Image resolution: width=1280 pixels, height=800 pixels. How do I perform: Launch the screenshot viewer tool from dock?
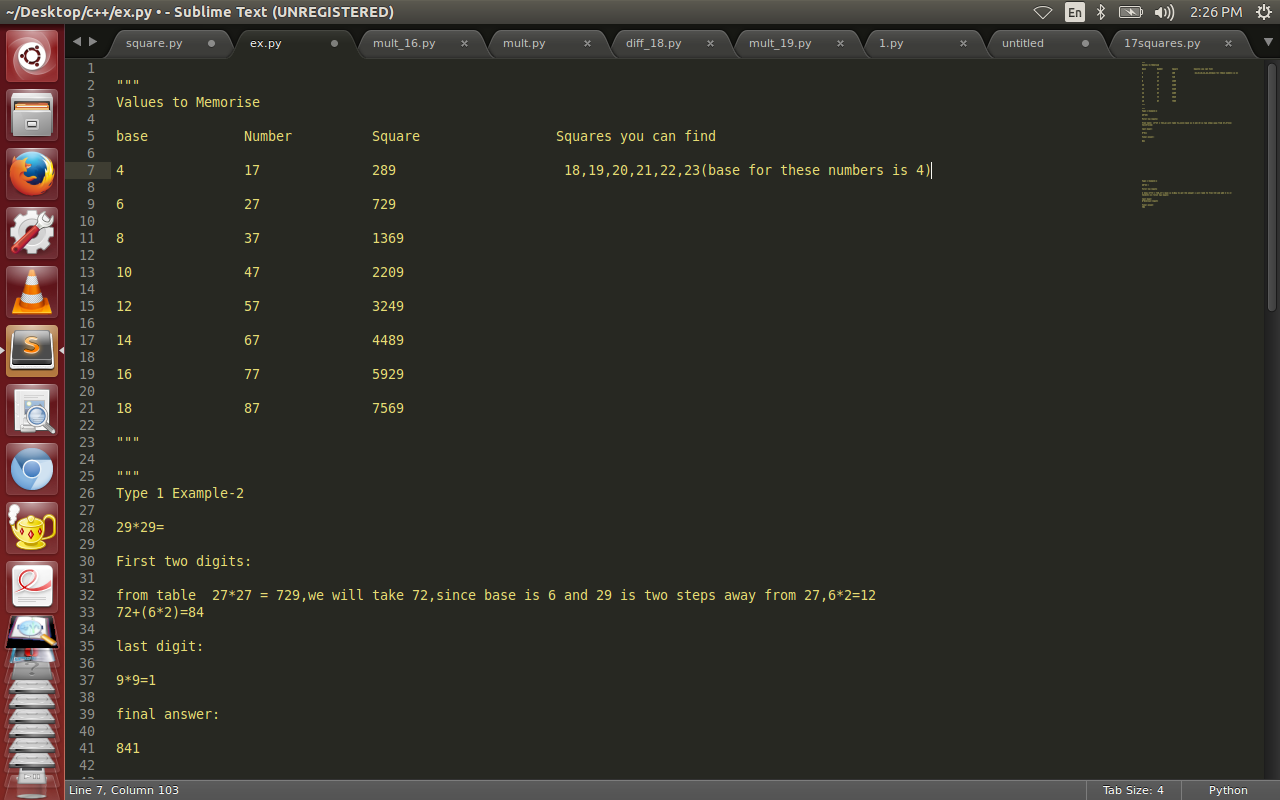32,410
